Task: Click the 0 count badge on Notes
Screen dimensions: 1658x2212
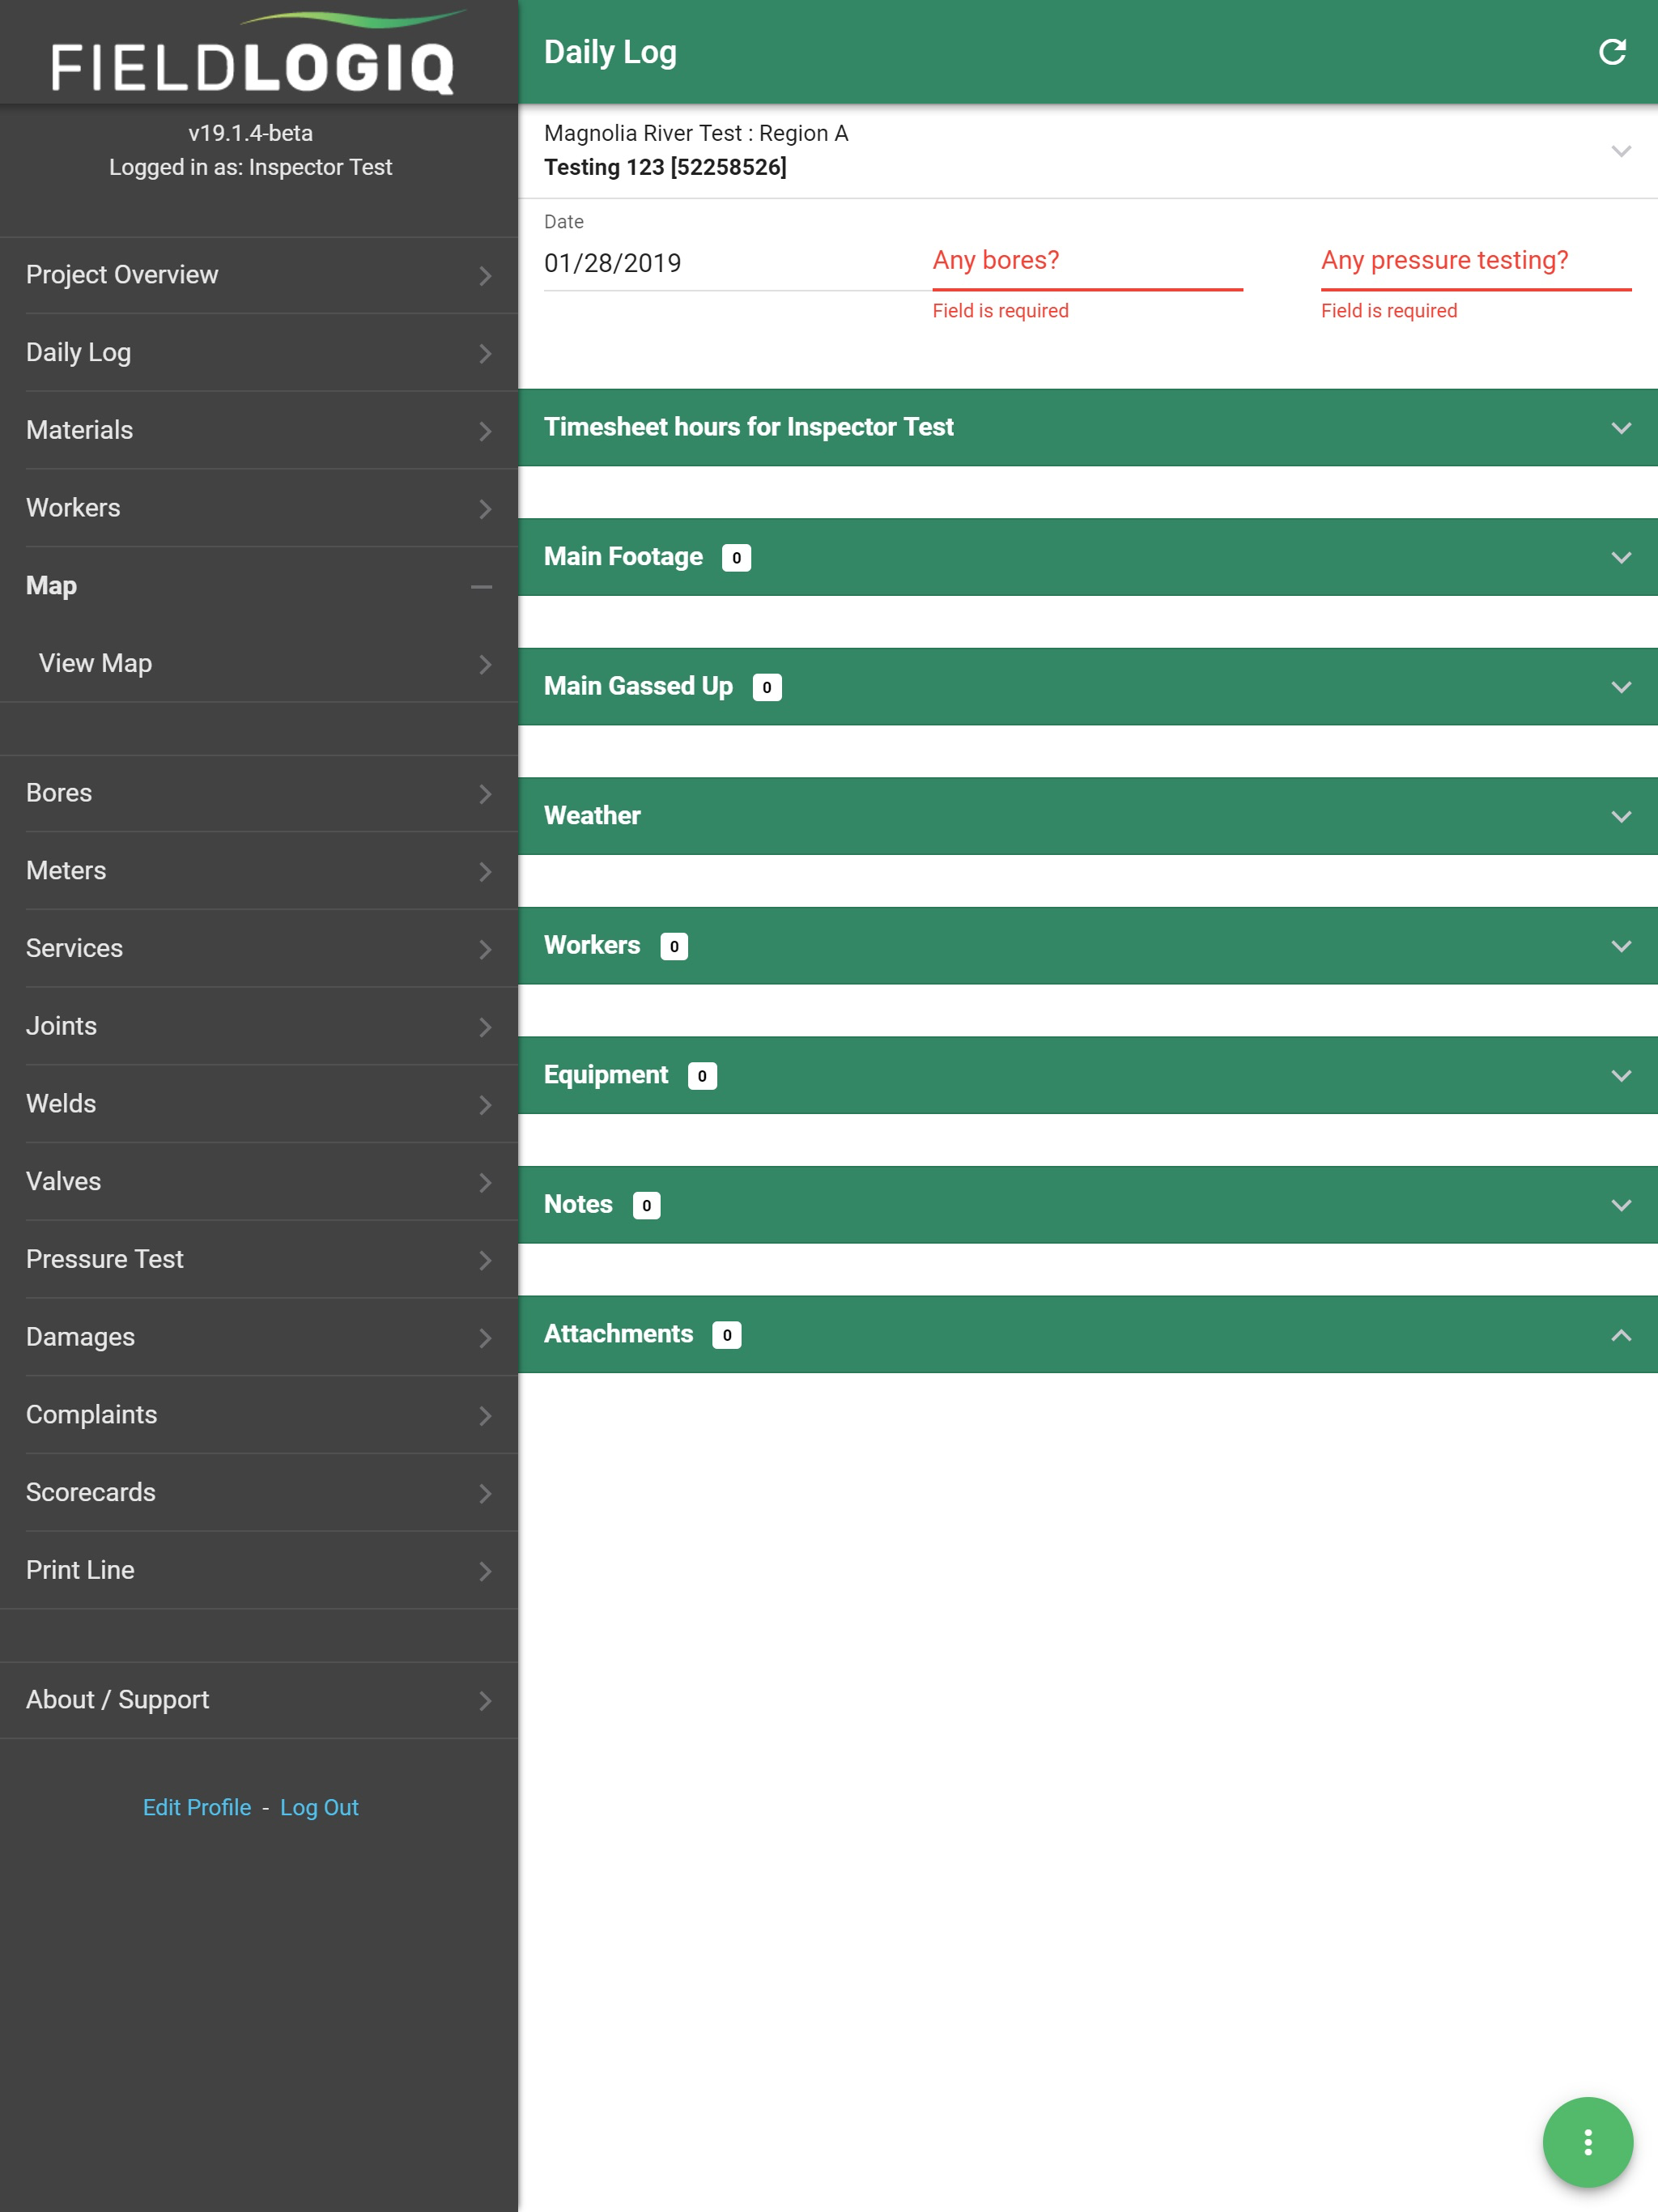Action: click(x=646, y=1205)
